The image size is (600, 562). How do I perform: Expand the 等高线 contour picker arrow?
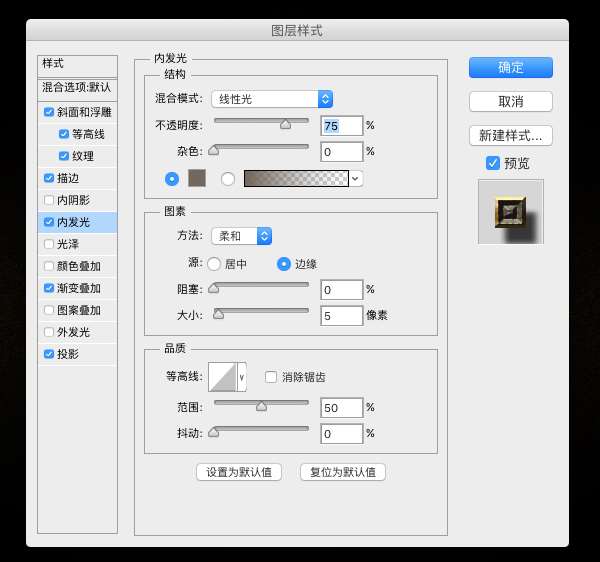[x=242, y=377]
